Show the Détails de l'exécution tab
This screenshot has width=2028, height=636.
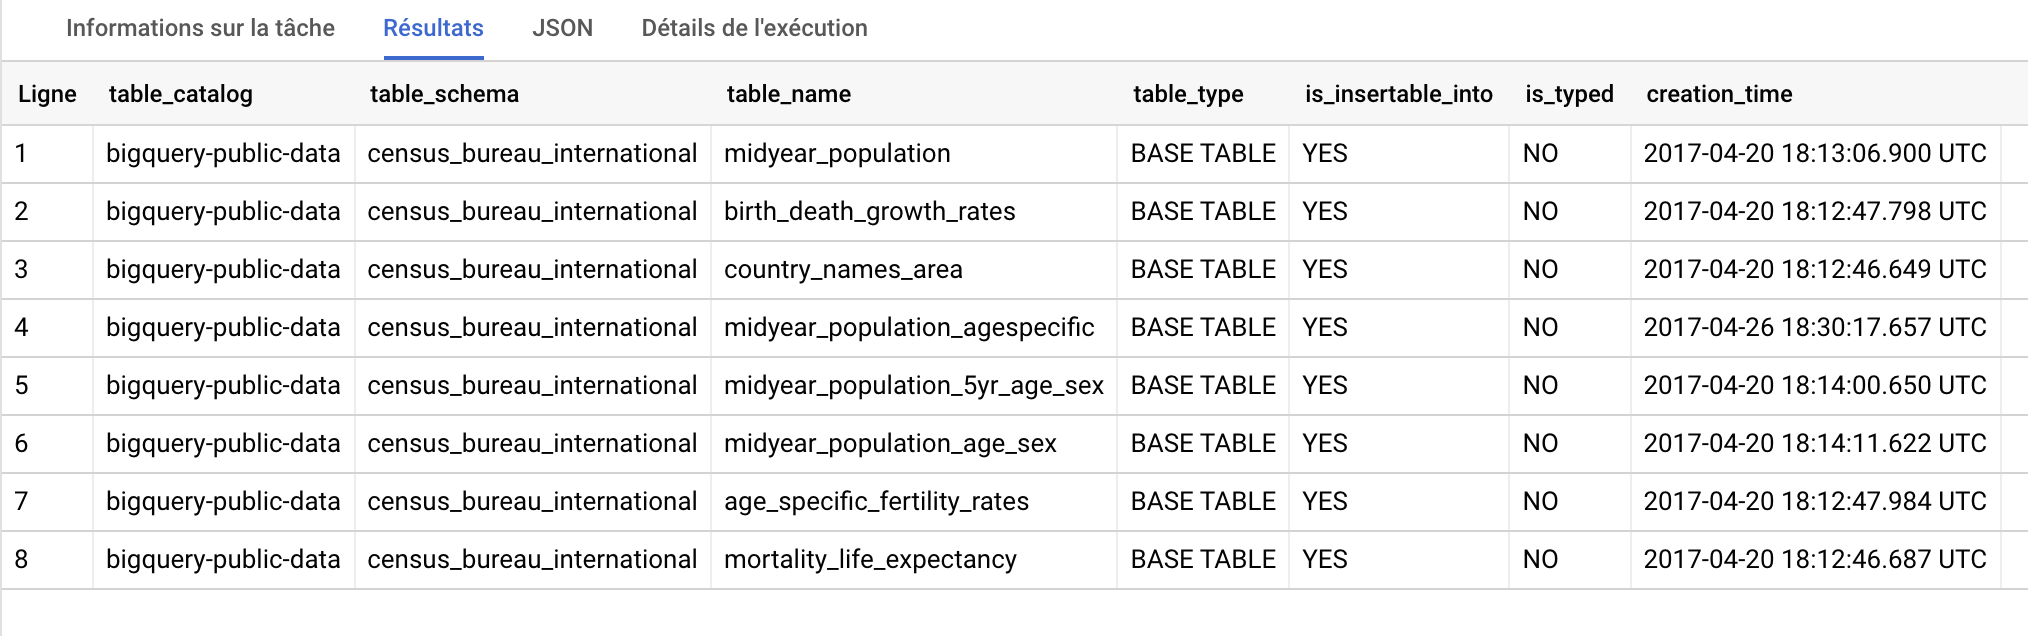point(754,28)
